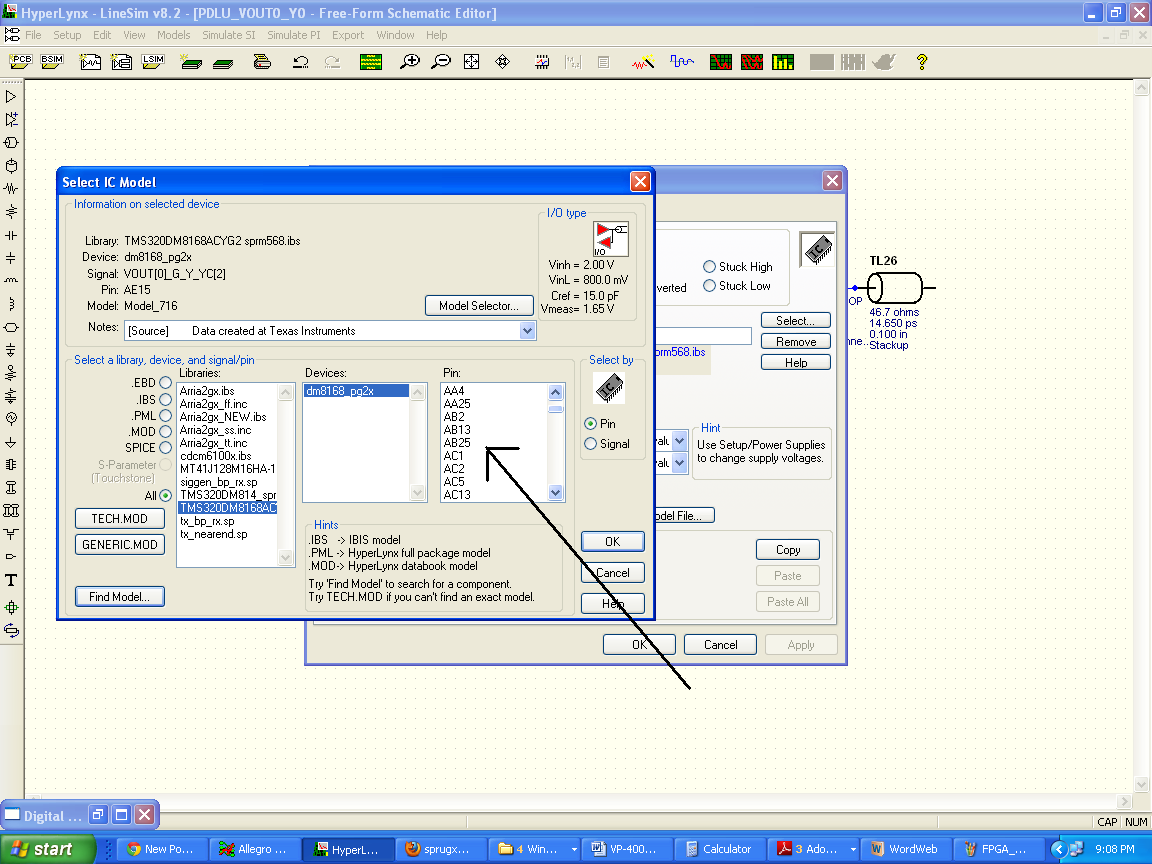This screenshot has height=864, width=1152.
Task: Click the Zoom In magnifier toolbar icon
Action: pos(409,62)
